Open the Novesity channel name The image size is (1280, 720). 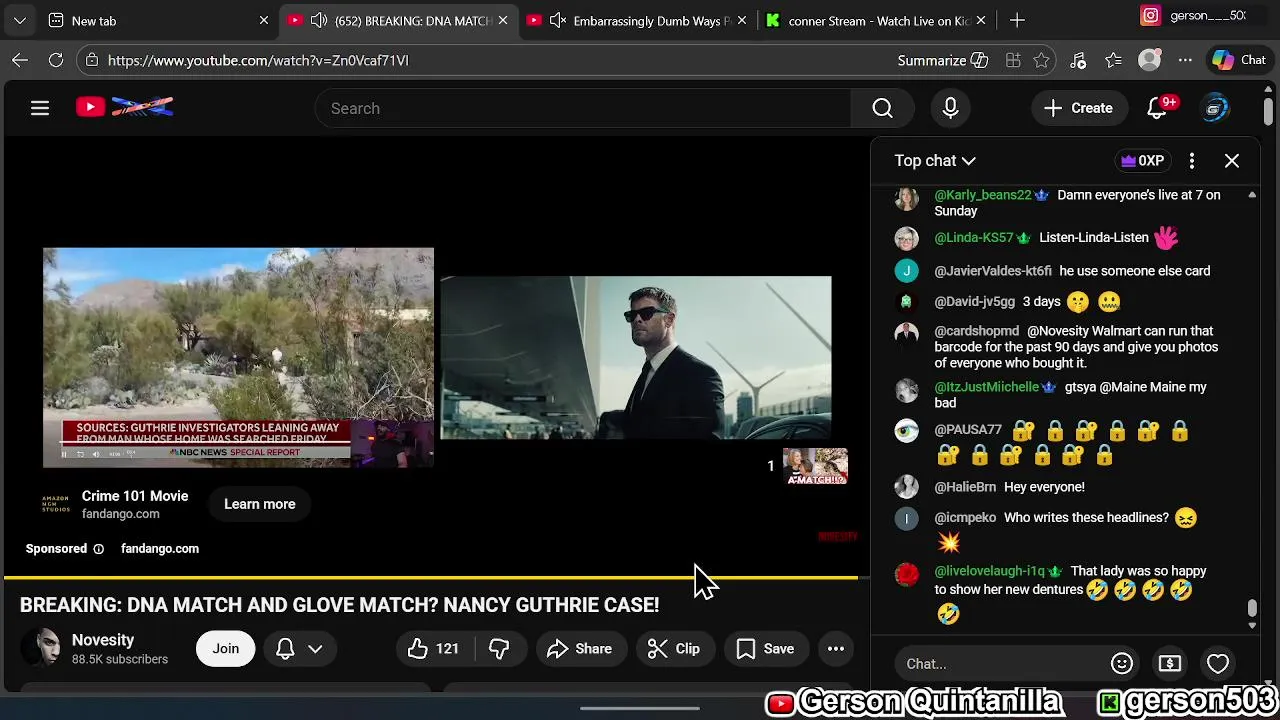coord(103,640)
